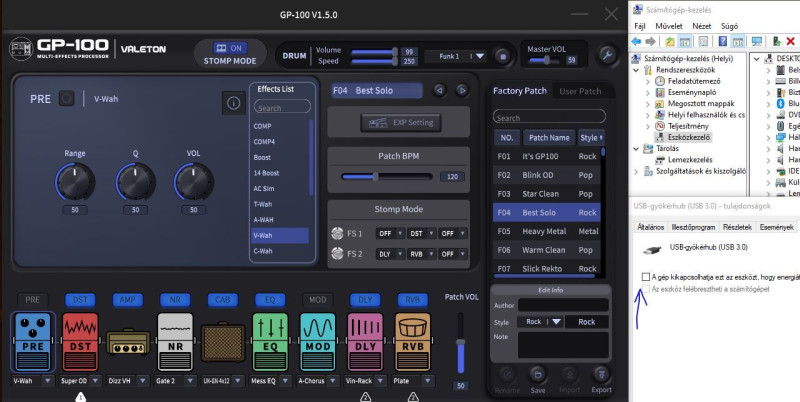Click the Factory Patch search field

pos(549,117)
